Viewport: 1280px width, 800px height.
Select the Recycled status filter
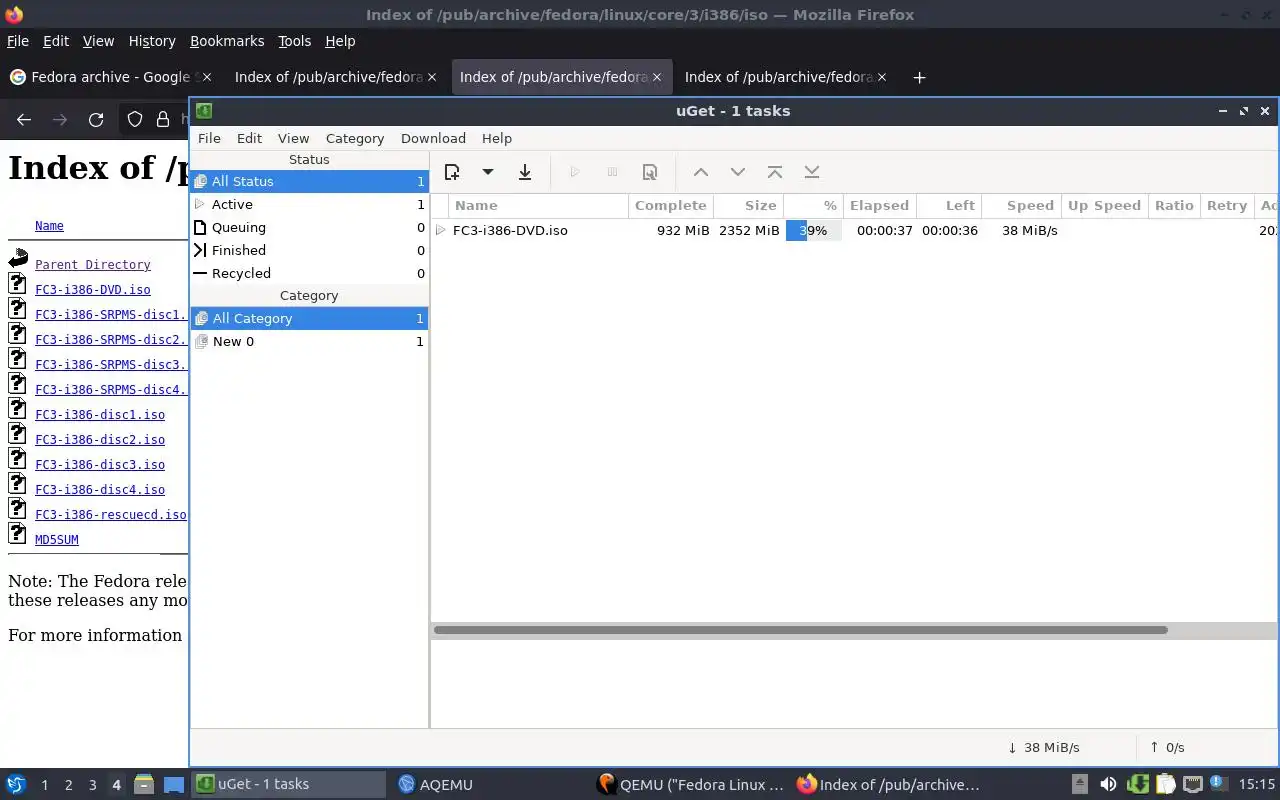tap(309, 273)
